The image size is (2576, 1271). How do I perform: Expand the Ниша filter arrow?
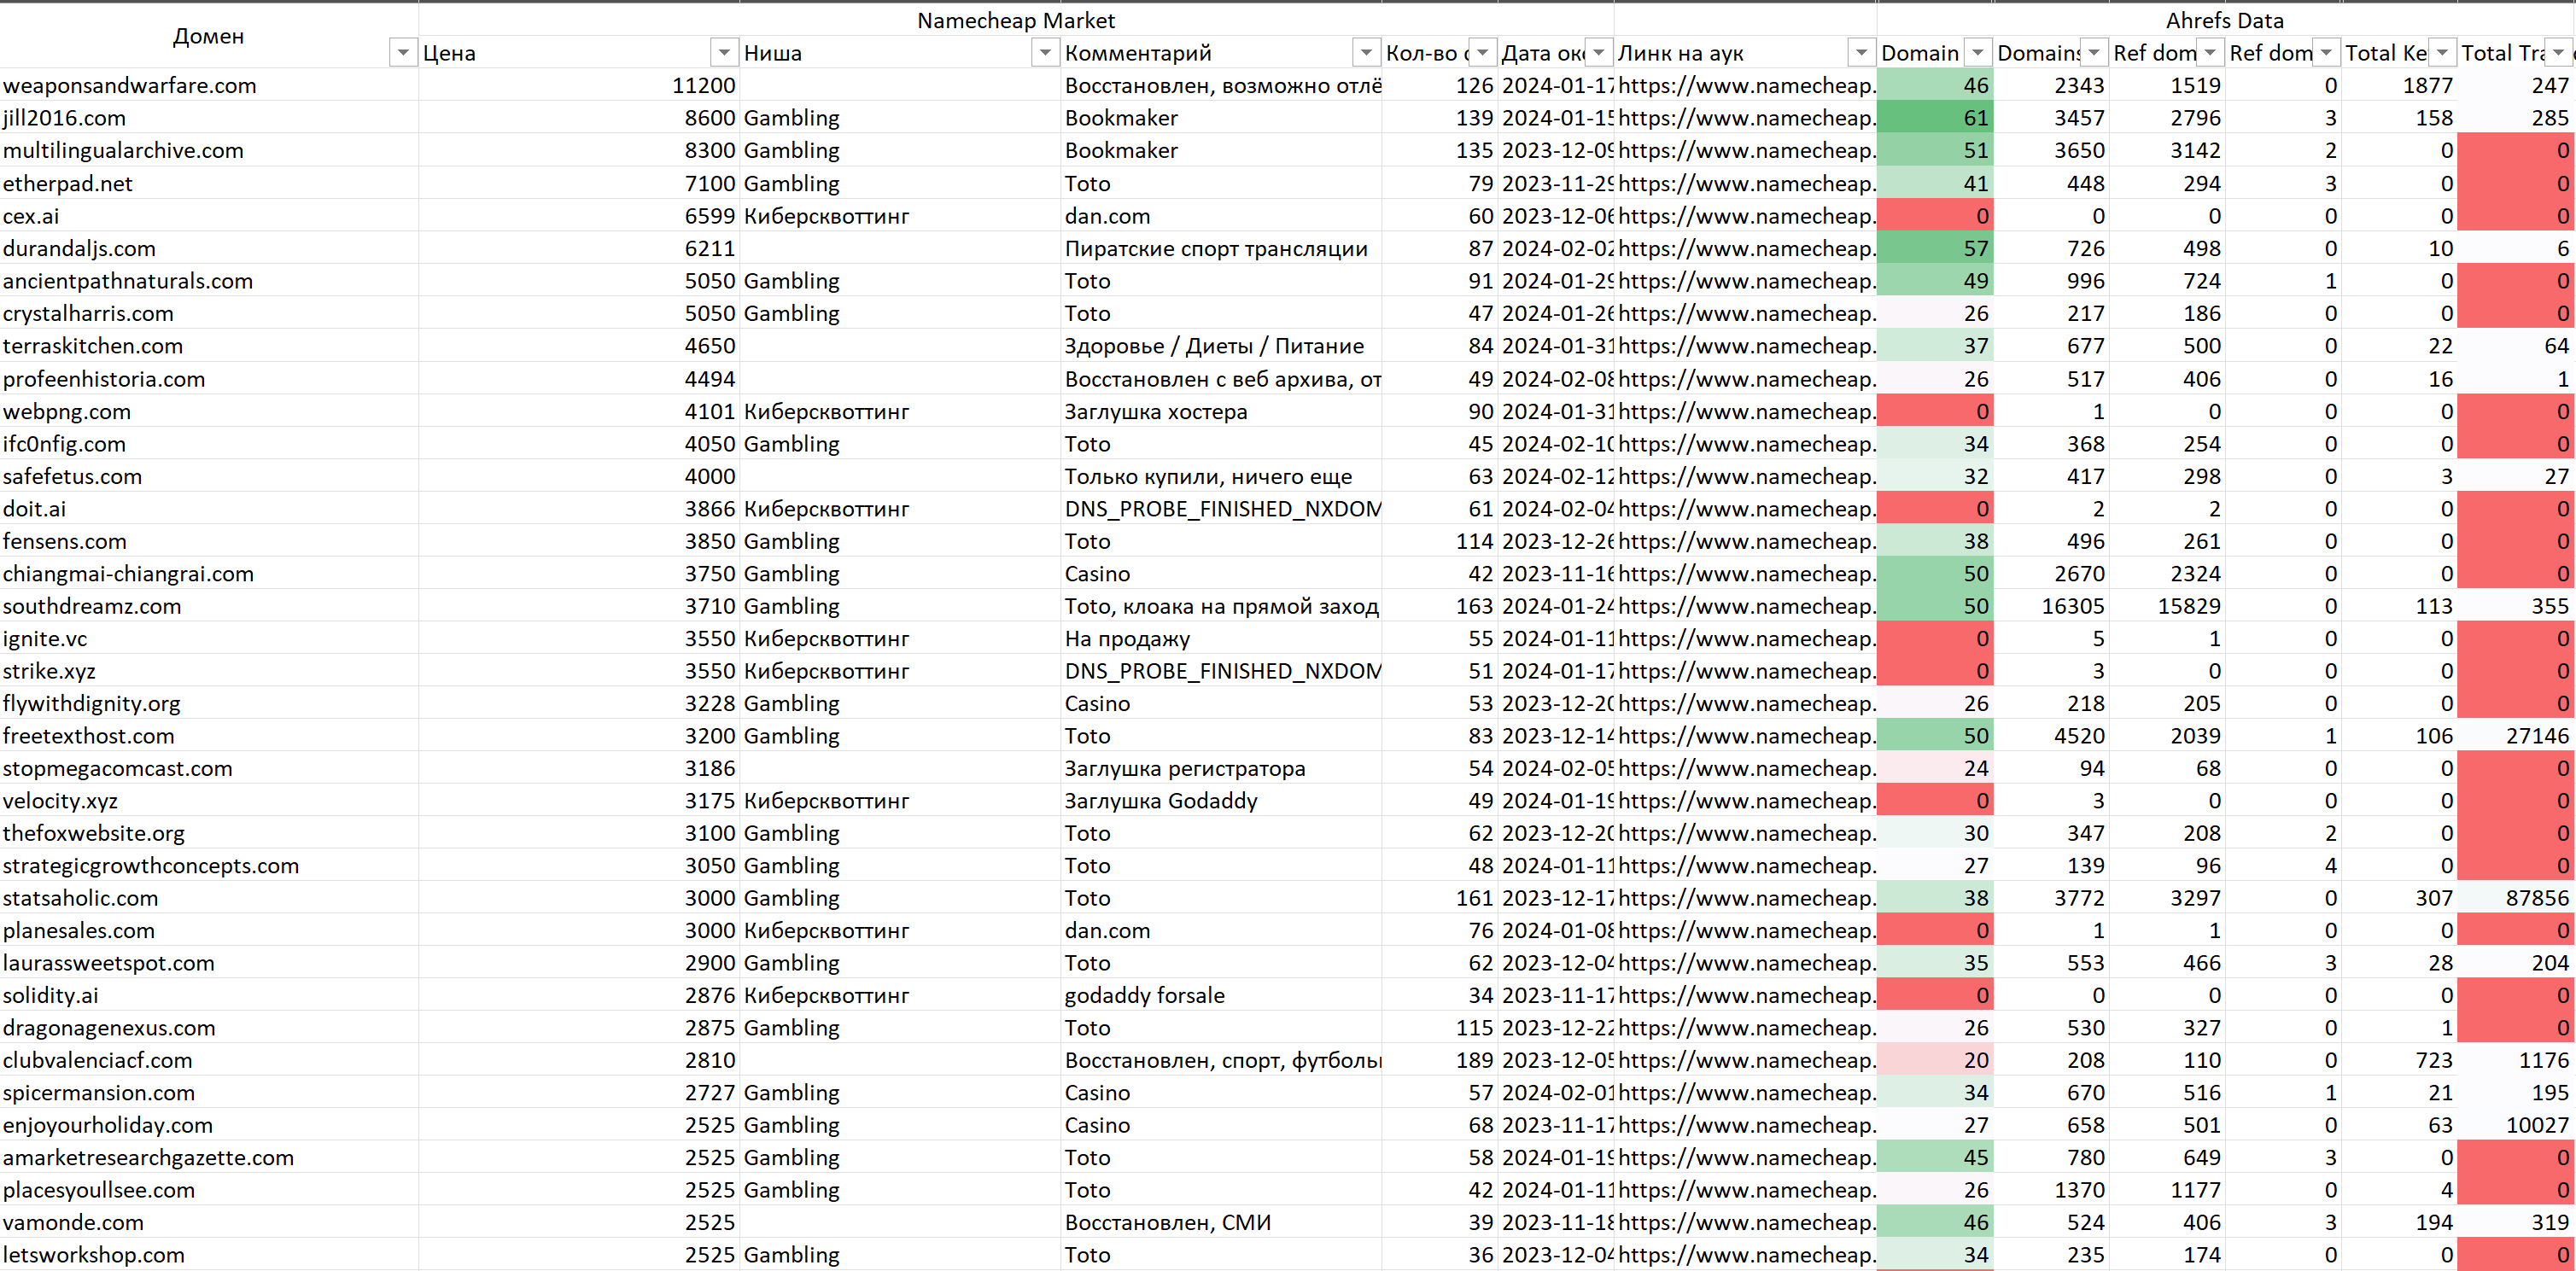(1045, 53)
